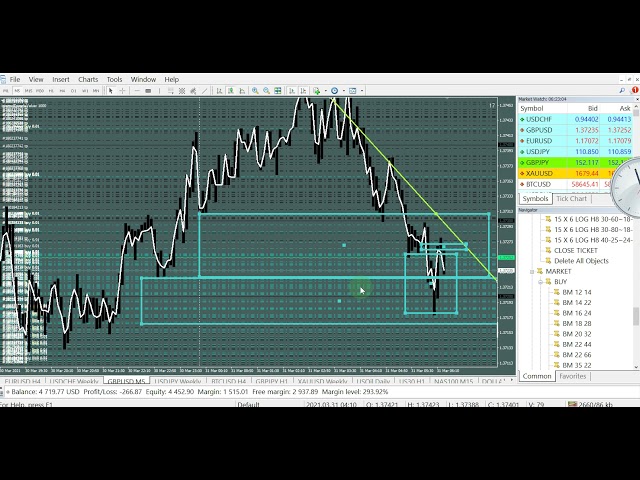Open the Charts menu
The width and height of the screenshot is (640, 480).
click(88, 79)
